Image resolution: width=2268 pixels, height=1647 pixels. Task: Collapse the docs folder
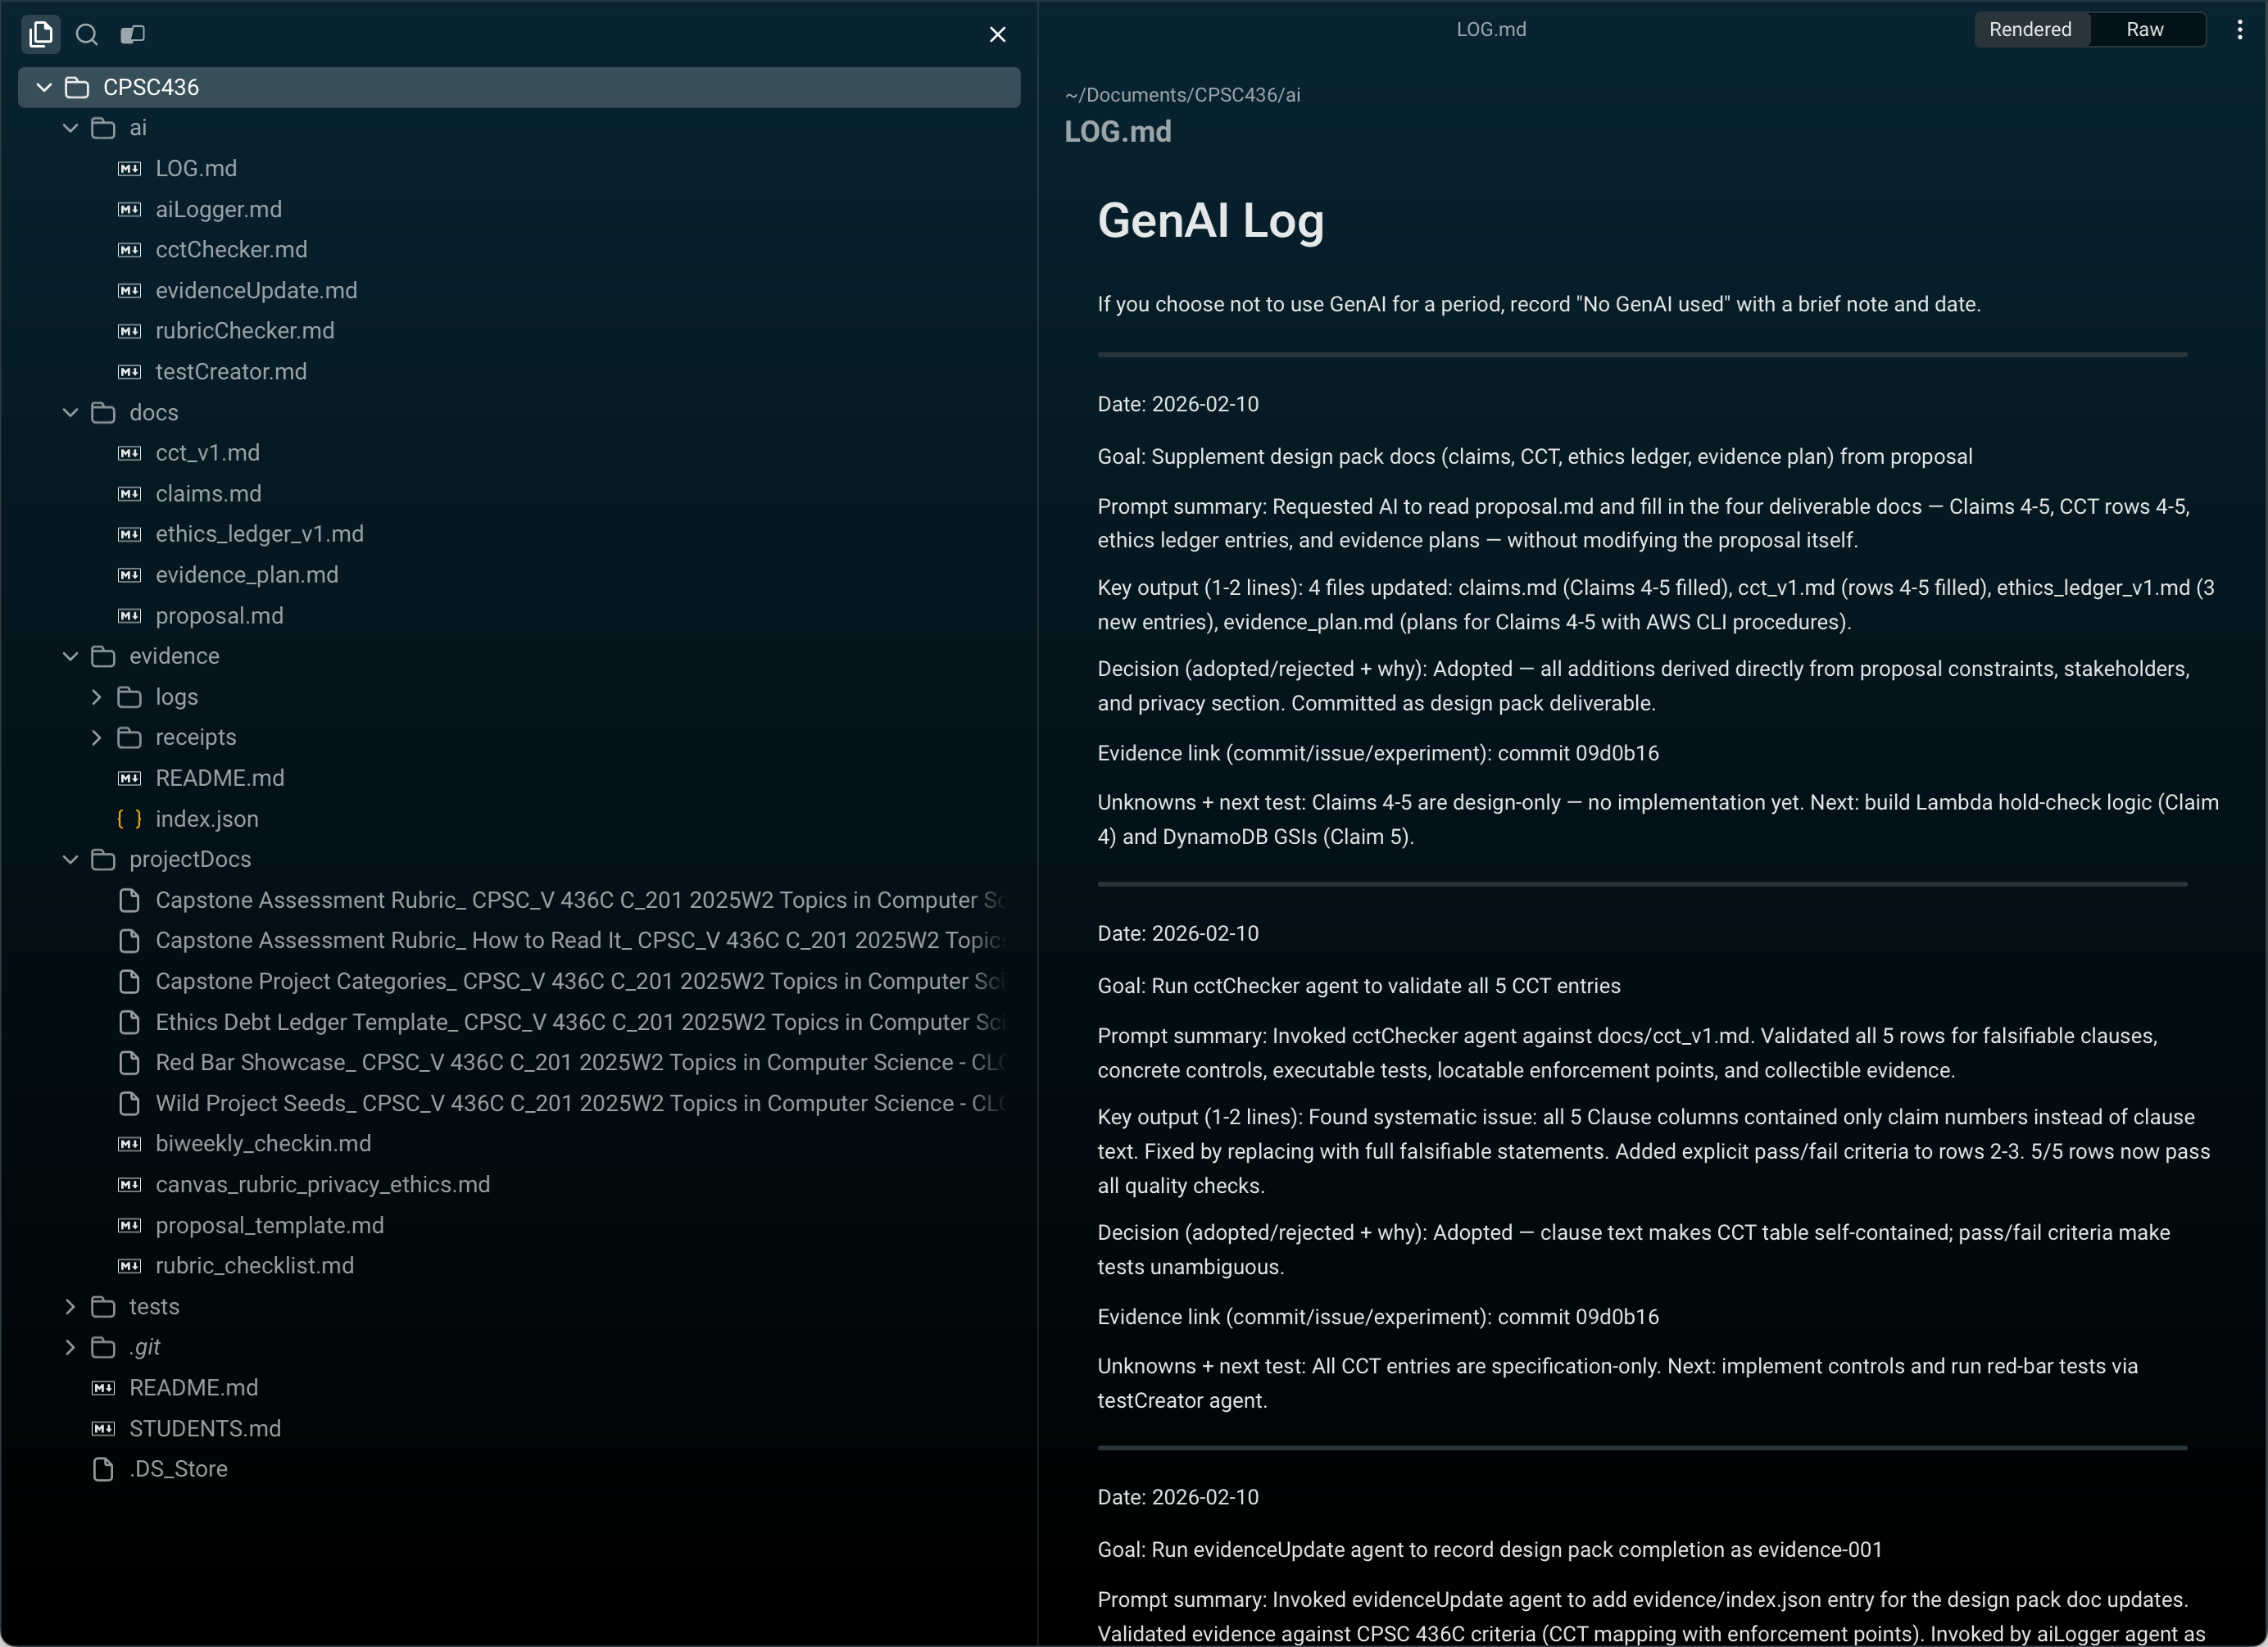(x=70, y=412)
